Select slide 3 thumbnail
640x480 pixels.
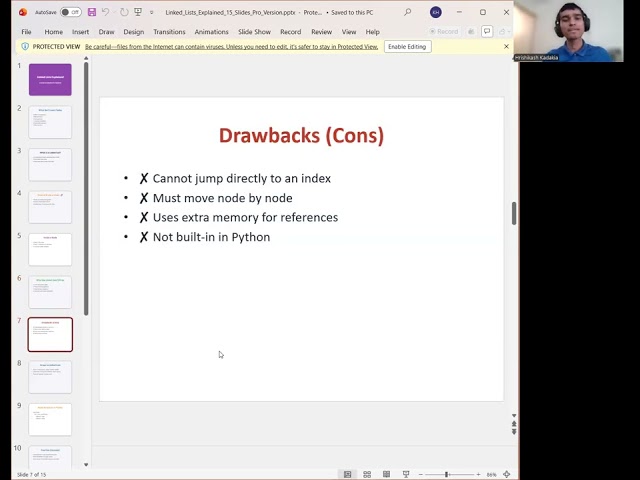pyautogui.click(x=50, y=164)
